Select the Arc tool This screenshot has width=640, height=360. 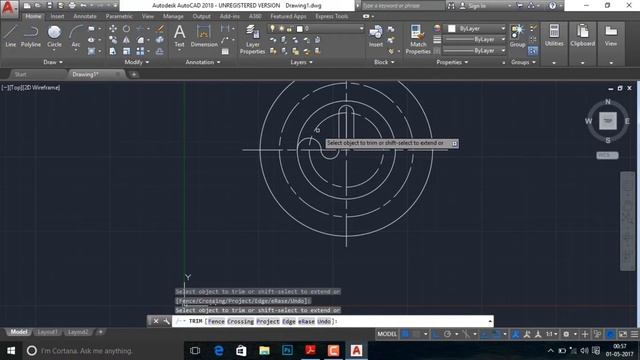[76, 36]
